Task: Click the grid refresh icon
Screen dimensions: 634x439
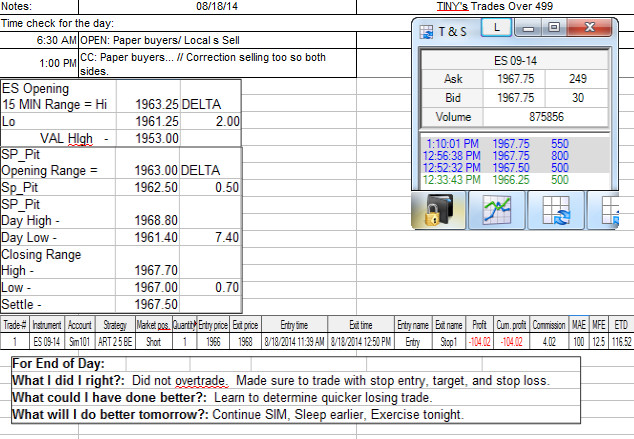Action: pyautogui.click(x=556, y=210)
